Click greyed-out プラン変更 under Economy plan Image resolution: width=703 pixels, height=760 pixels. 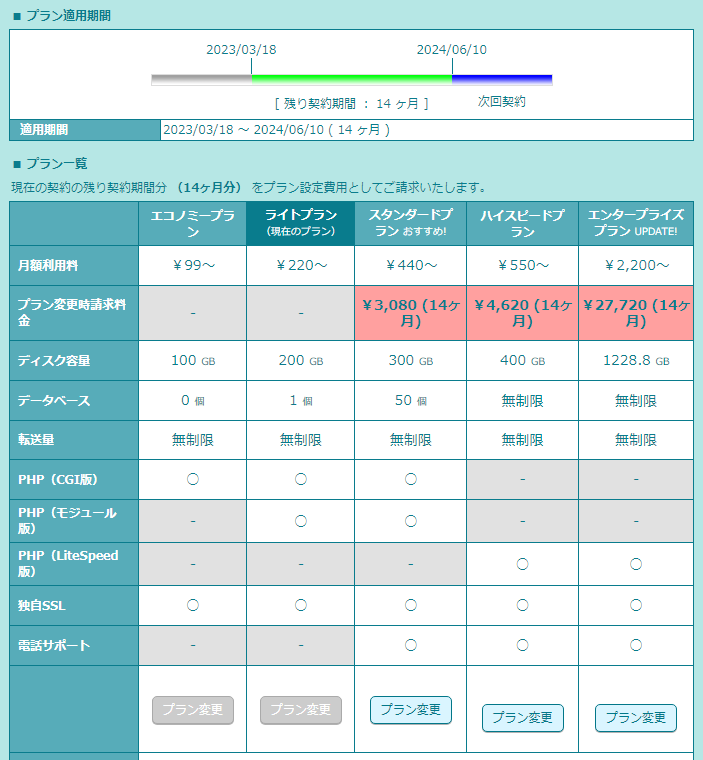193,710
